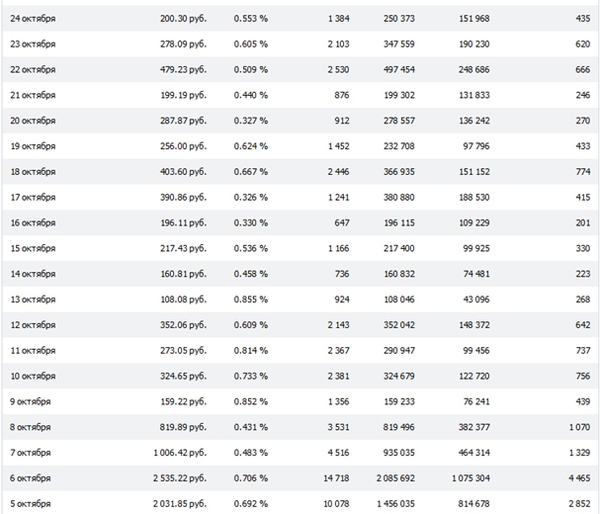Select the 0.855 % percentage value
This screenshot has width=600, height=514.
click(252, 299)
